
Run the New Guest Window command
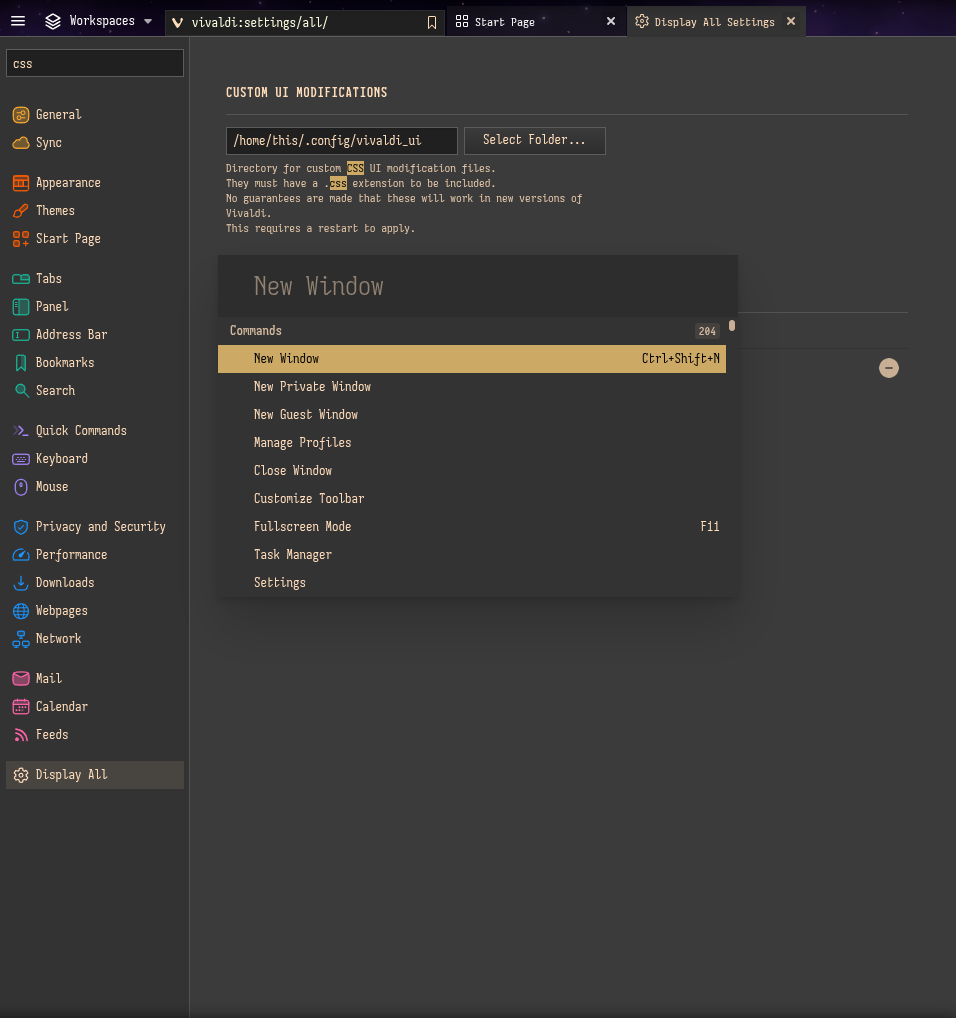(472, 415)
